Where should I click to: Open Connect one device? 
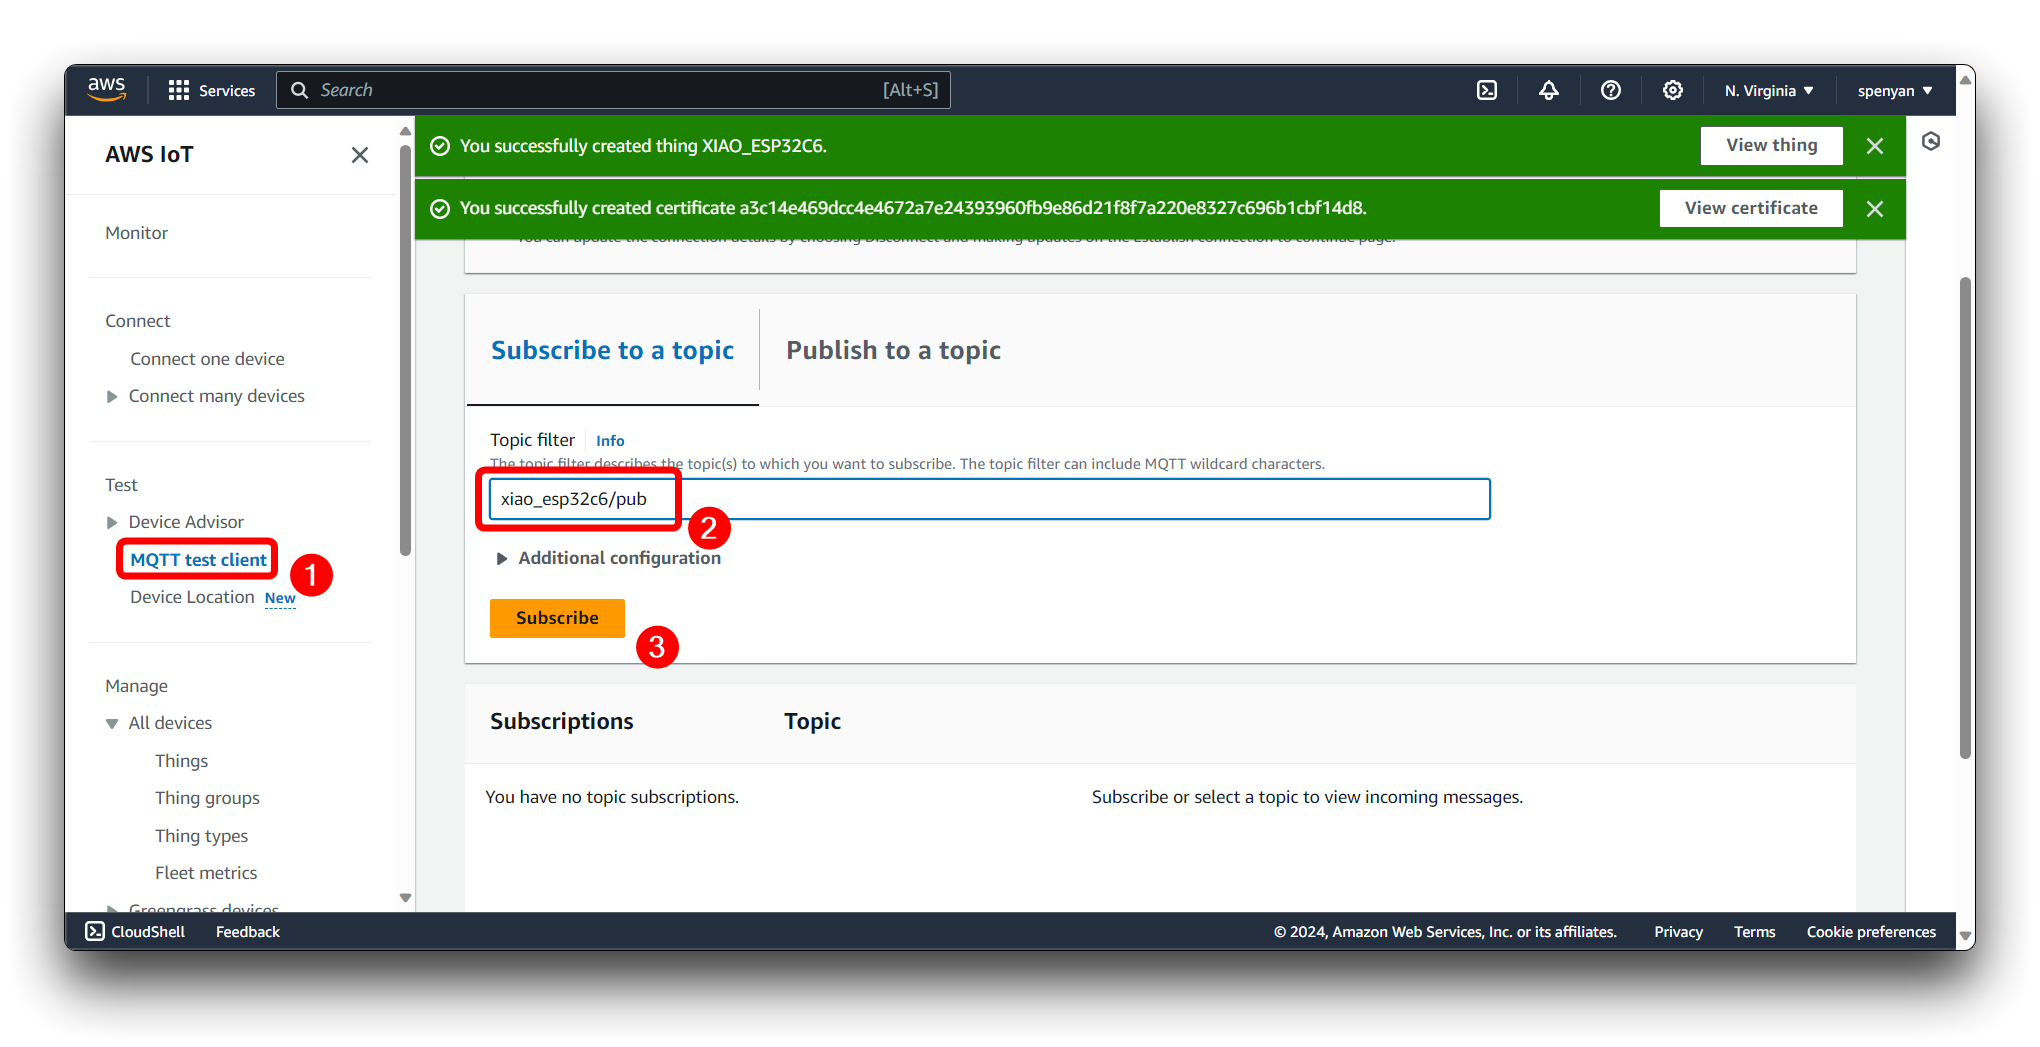click(x=207, y=359)
